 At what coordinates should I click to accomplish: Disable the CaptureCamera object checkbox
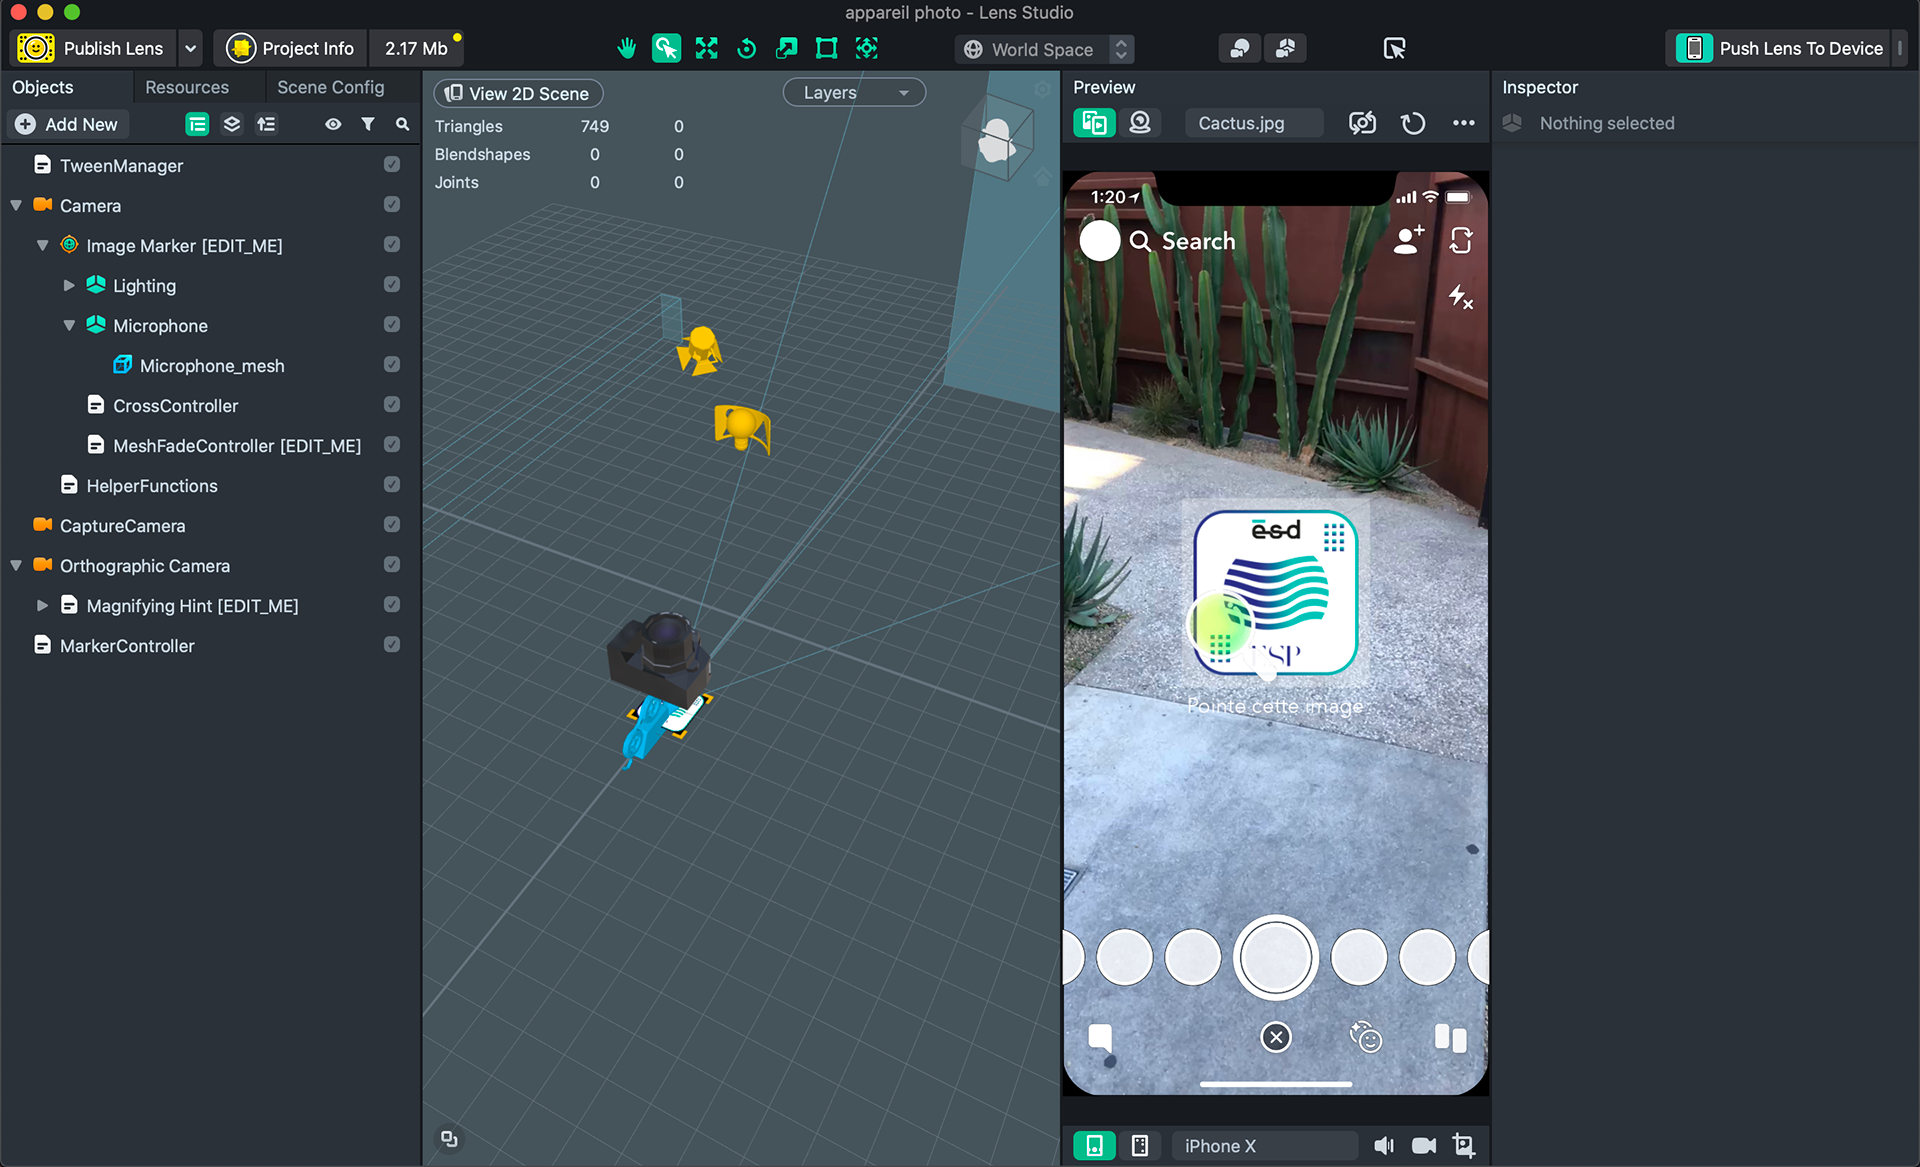point(392,525)
